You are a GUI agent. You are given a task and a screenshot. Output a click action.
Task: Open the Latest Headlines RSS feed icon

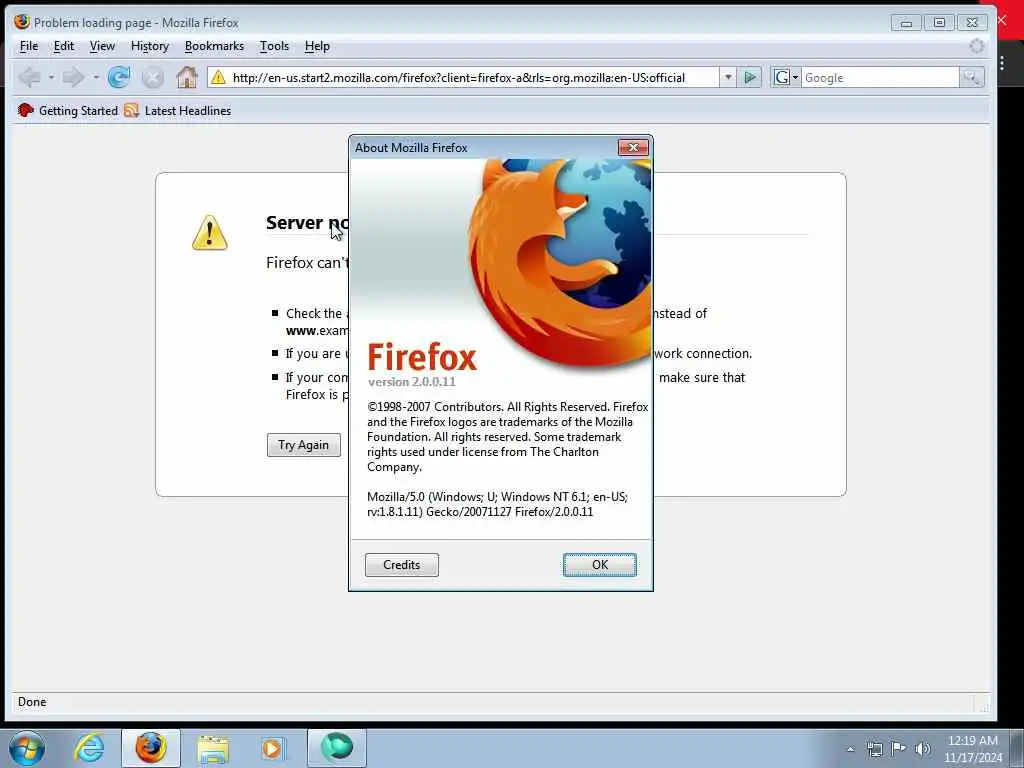tap(131, 110)
